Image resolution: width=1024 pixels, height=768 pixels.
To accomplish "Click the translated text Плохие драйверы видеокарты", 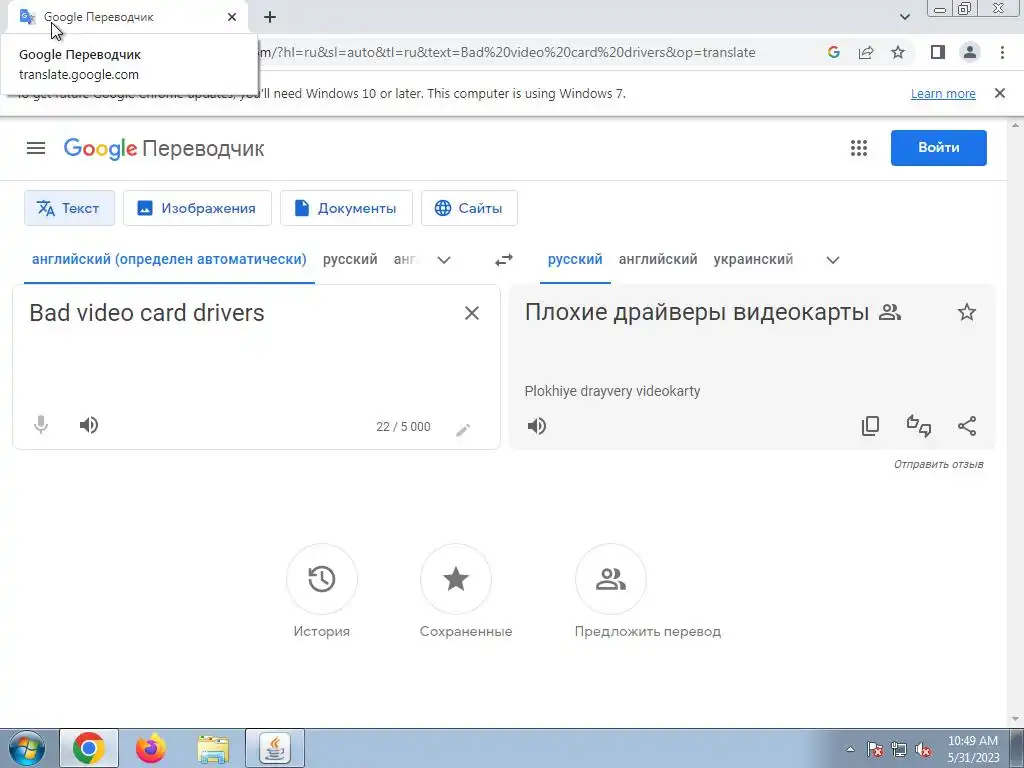I will tap(697, 312).
